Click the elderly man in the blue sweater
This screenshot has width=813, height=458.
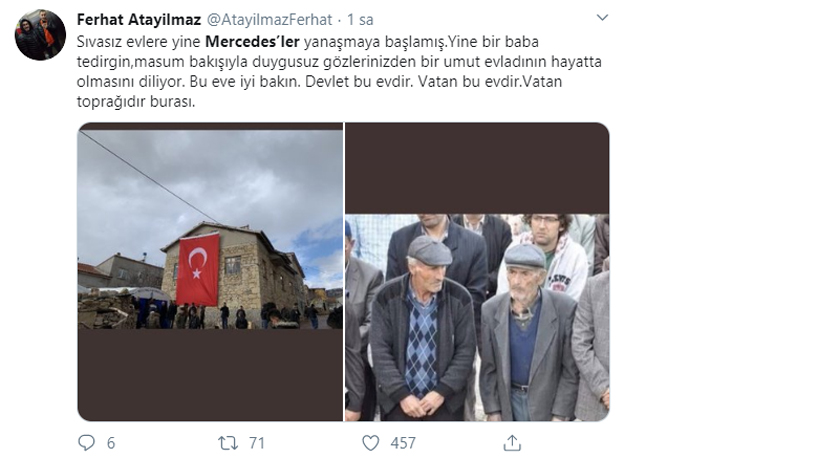526,332
